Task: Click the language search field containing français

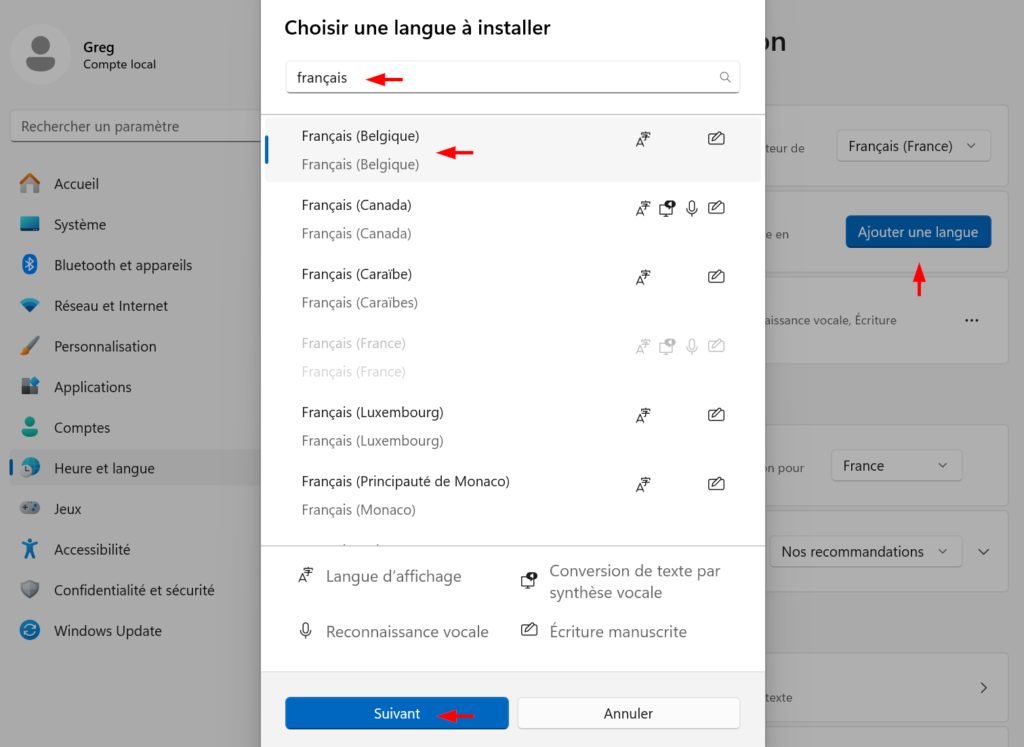Action: 513,77
